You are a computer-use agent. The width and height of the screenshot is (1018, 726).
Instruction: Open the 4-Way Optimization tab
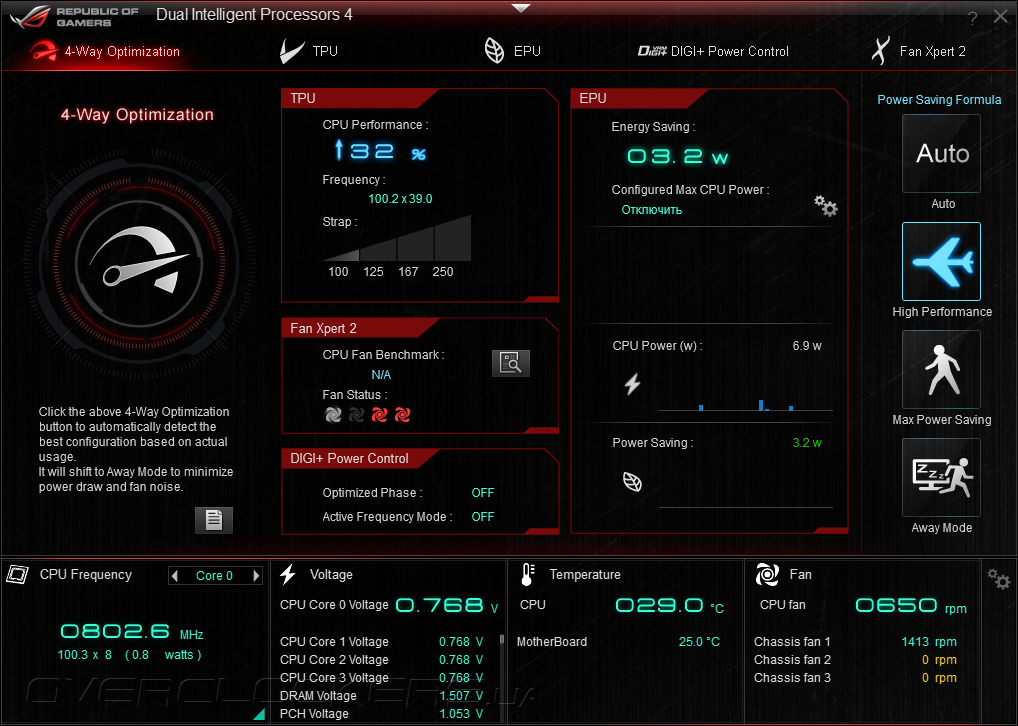coord(105,51)
